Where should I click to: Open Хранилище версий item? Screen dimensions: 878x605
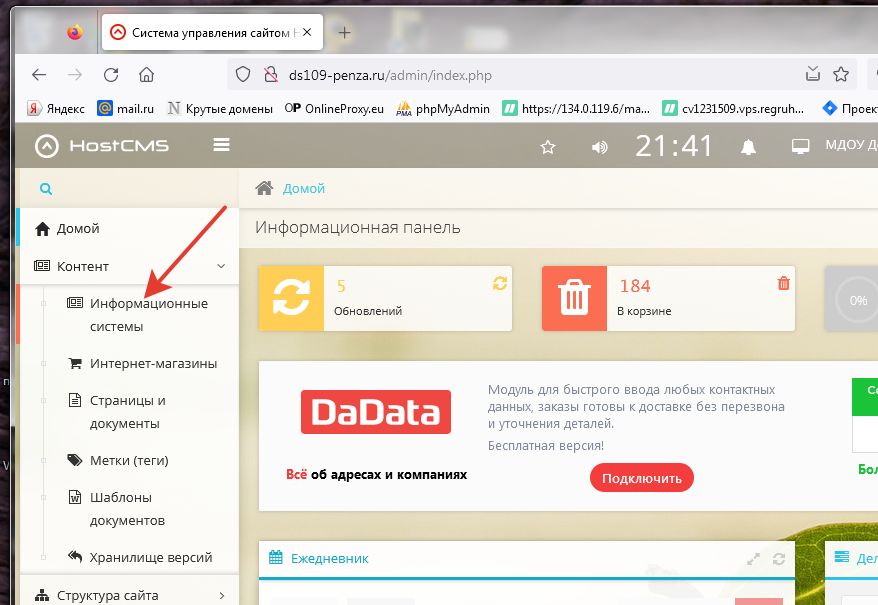click(140, 557)
